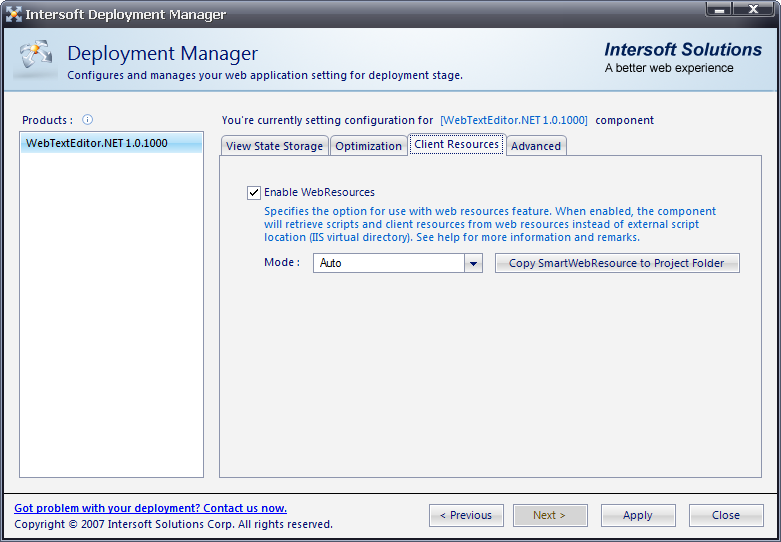Switch to the View State Storage tab

[274, 146]
